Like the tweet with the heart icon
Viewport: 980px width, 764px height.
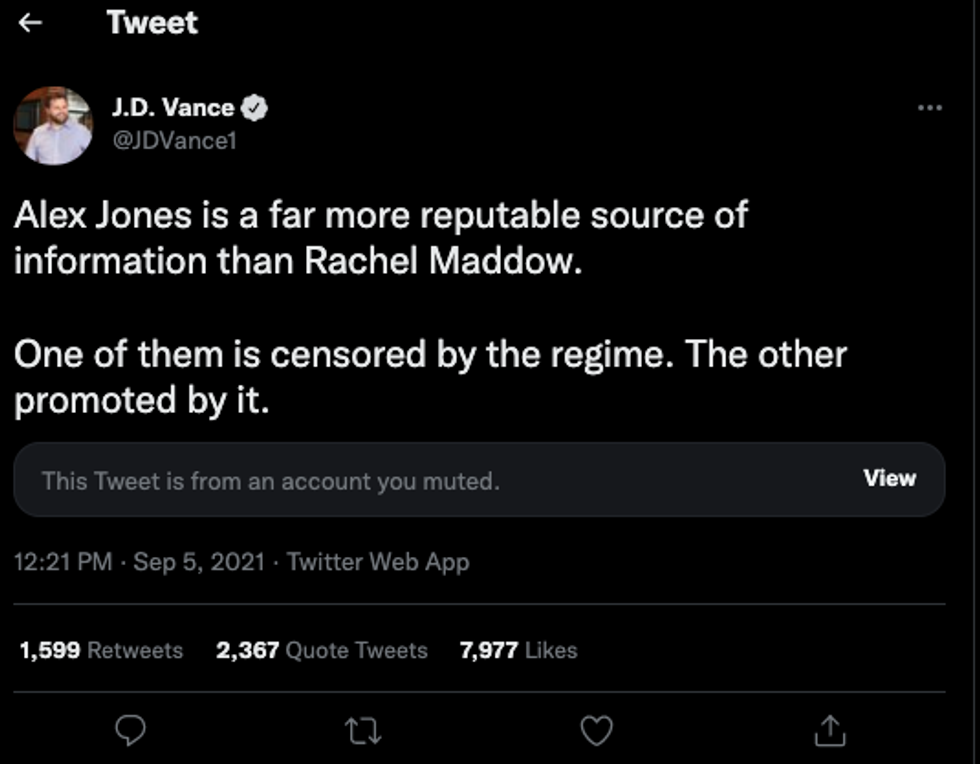[x=596, y=731]
